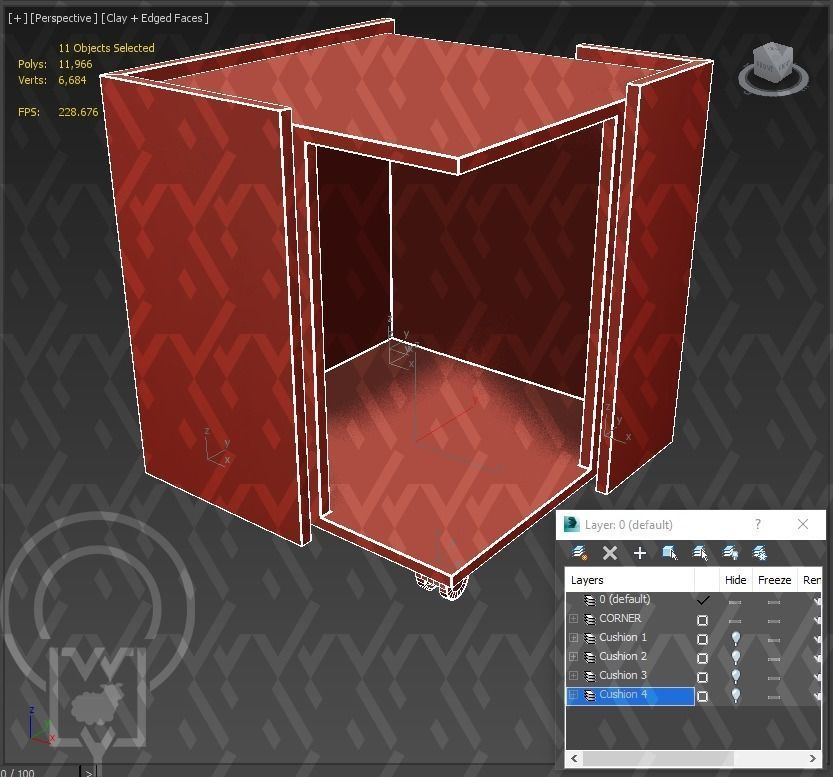Click the time slider next-frame arrow

point(89,773)
